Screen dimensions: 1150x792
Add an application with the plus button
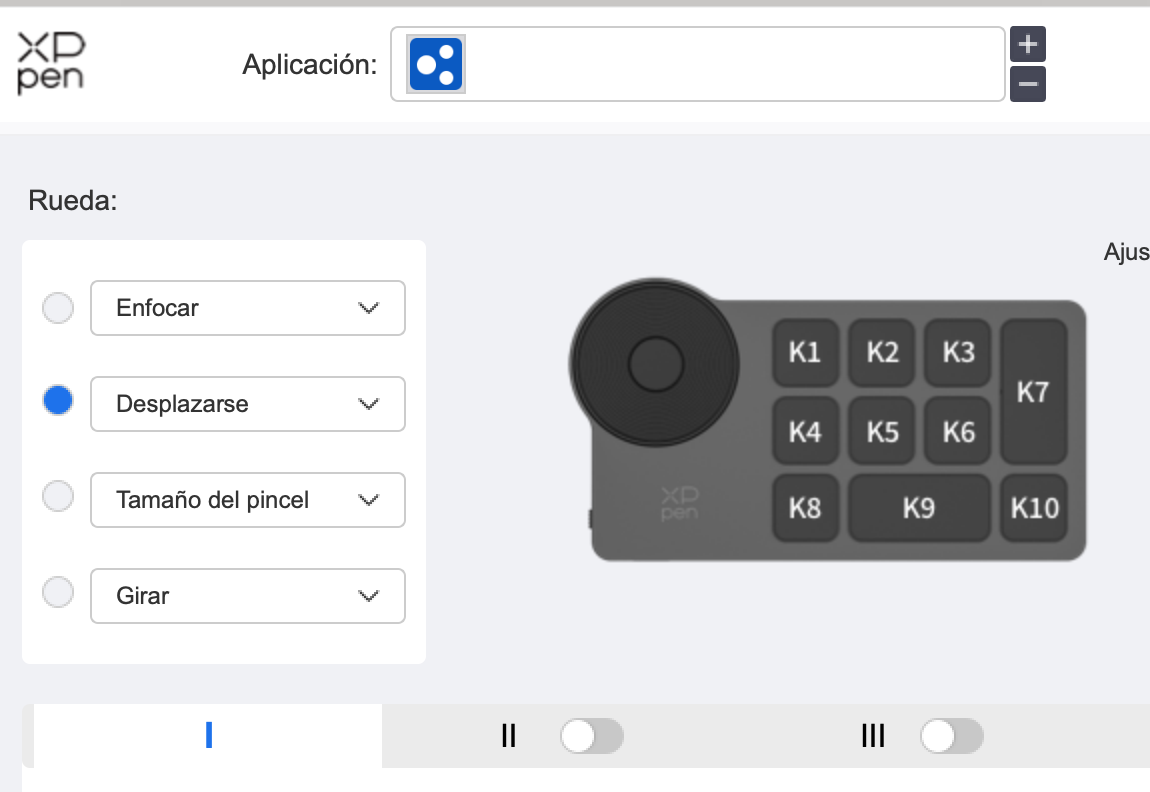(x=1028, y=45)
